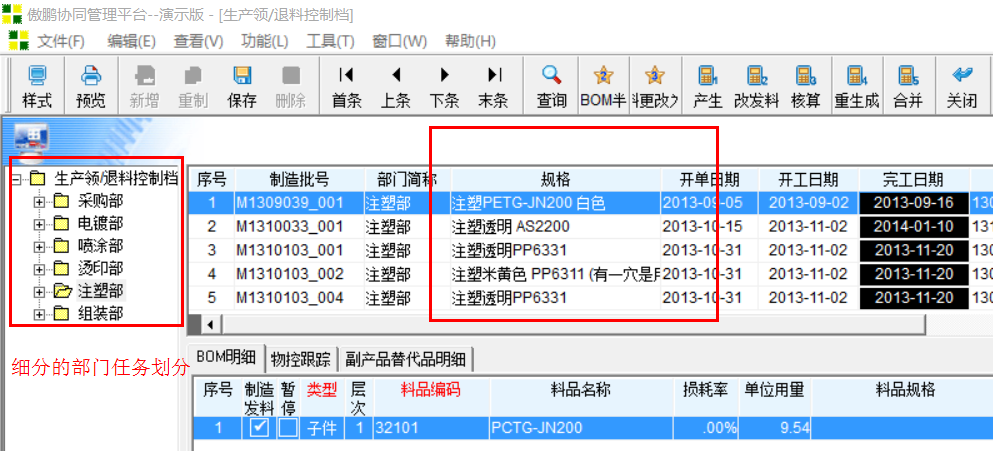This screenshot has width=993, height=451.
Task: Go to first record with 首条
Action: point(346,76)
